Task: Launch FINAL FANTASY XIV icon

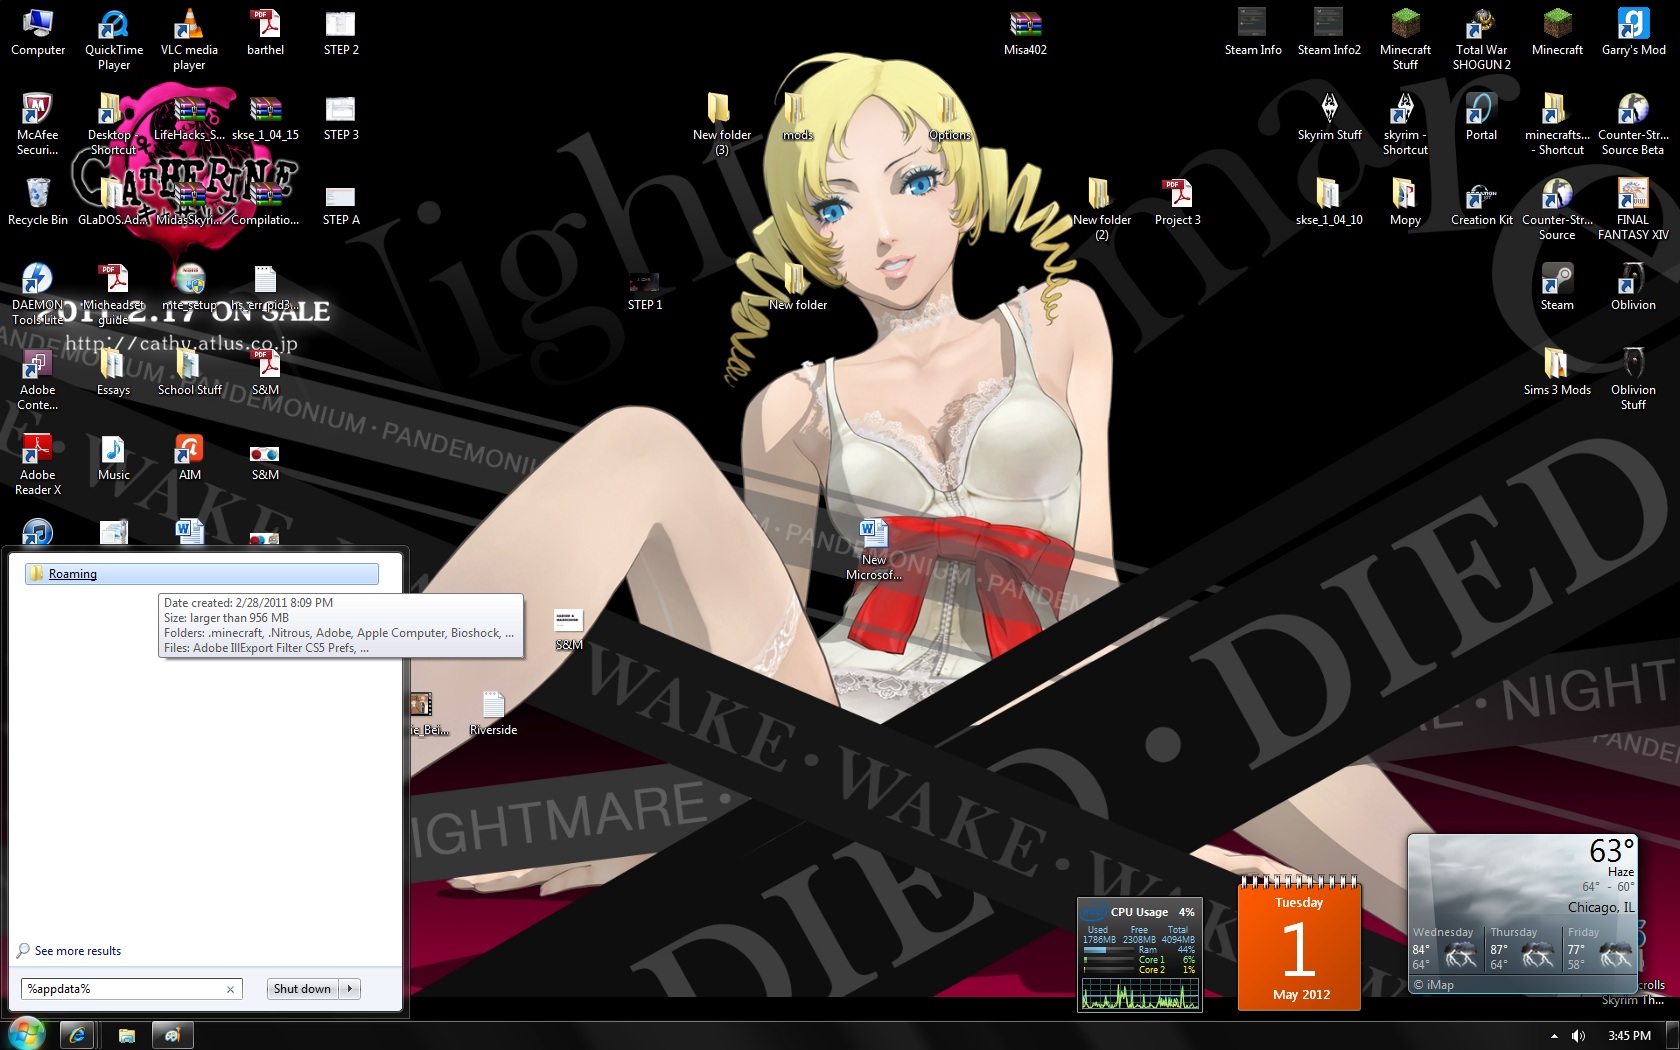Action: tap(1633, 209)
